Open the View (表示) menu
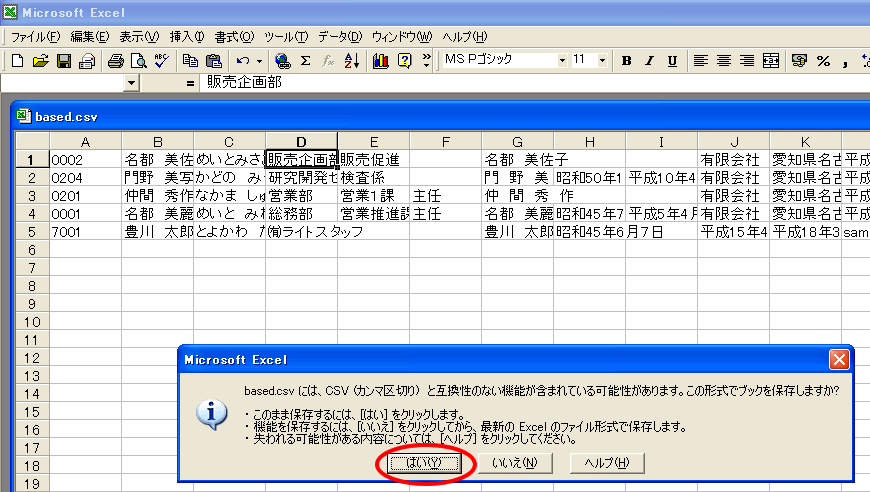870x492 pixels. (x=139, y=37)
